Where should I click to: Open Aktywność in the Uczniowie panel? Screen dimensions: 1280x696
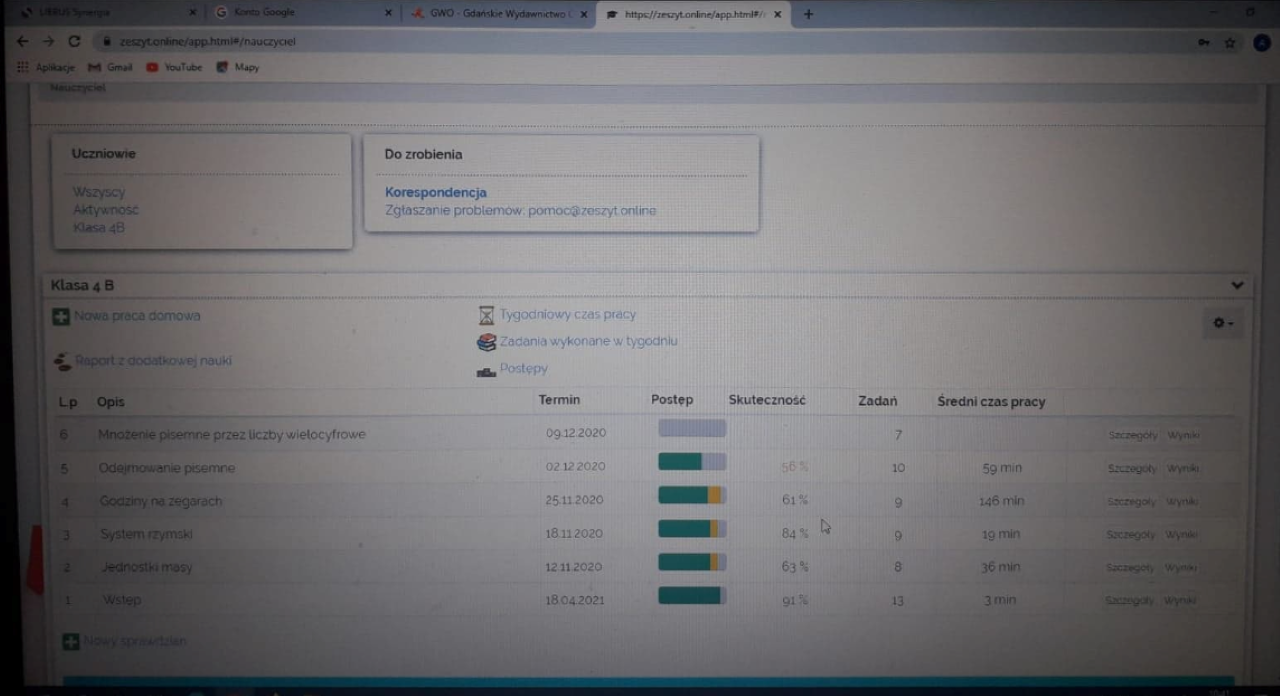105,210
